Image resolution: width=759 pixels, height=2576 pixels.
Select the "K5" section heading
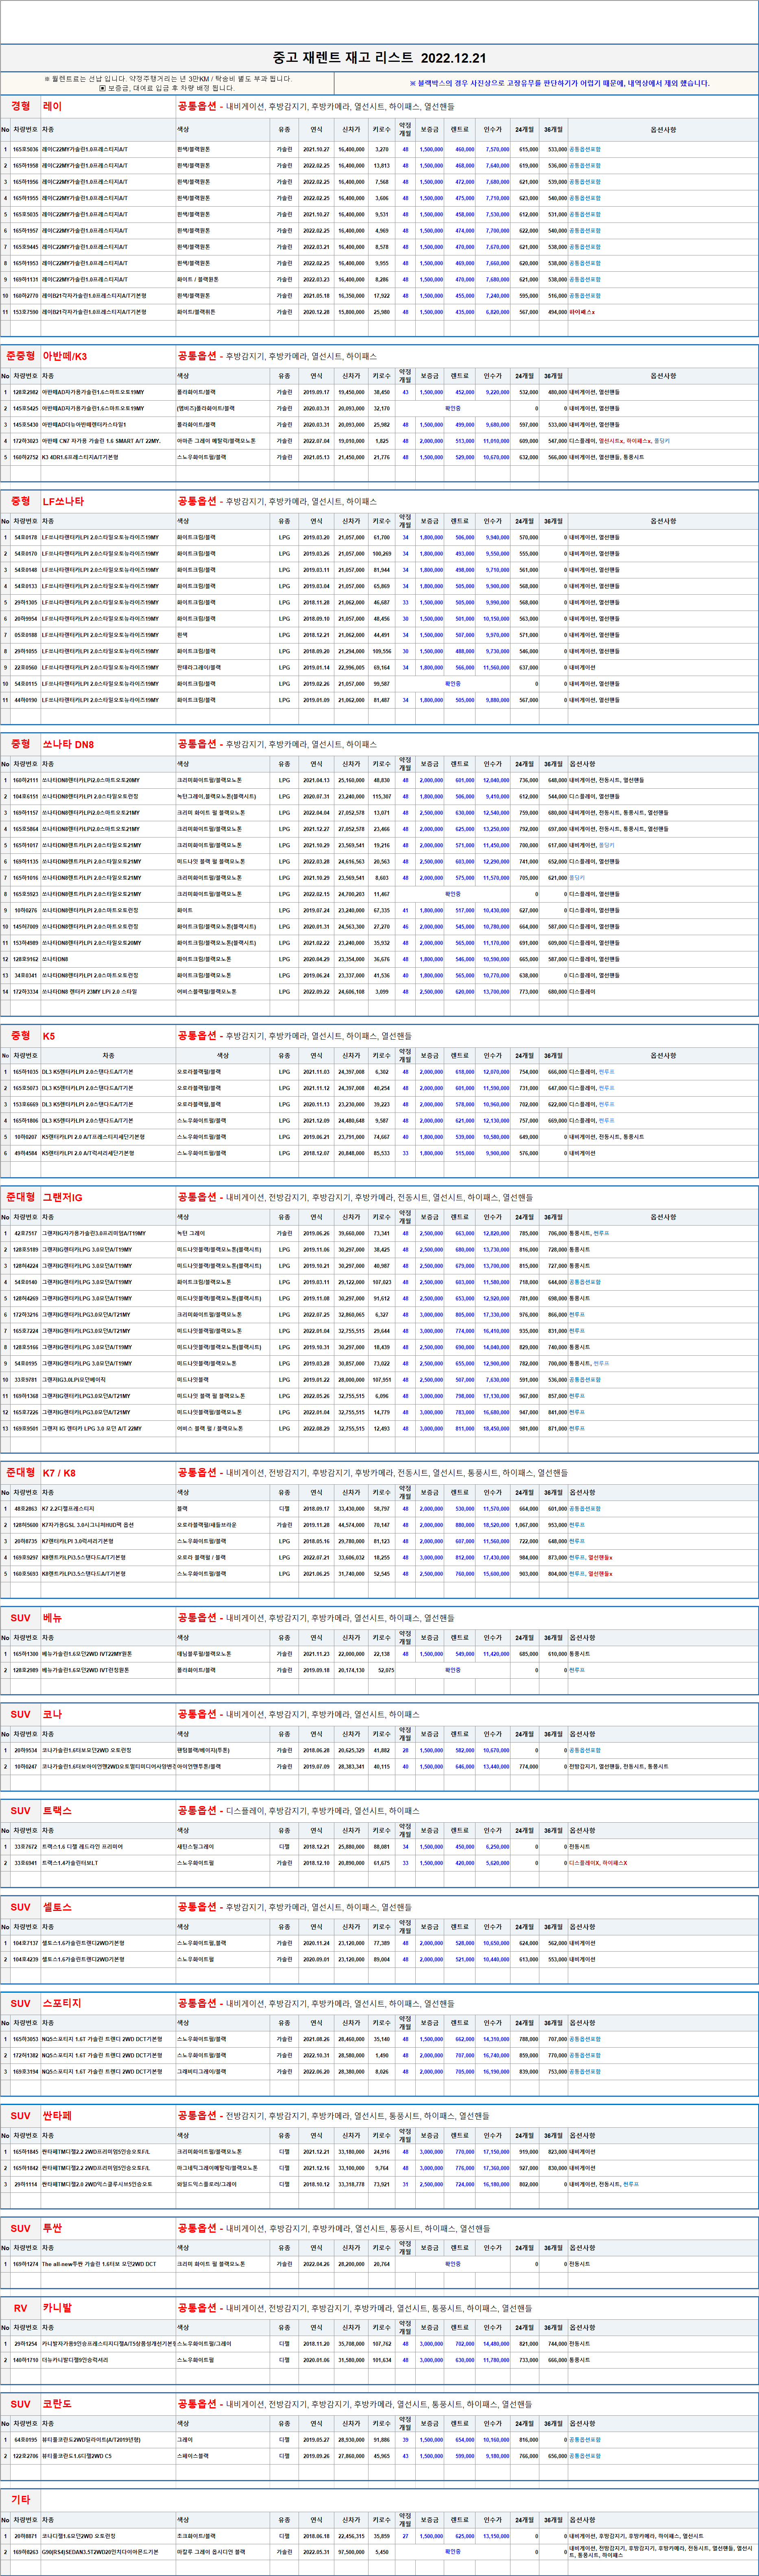[x=49, y=1036]
